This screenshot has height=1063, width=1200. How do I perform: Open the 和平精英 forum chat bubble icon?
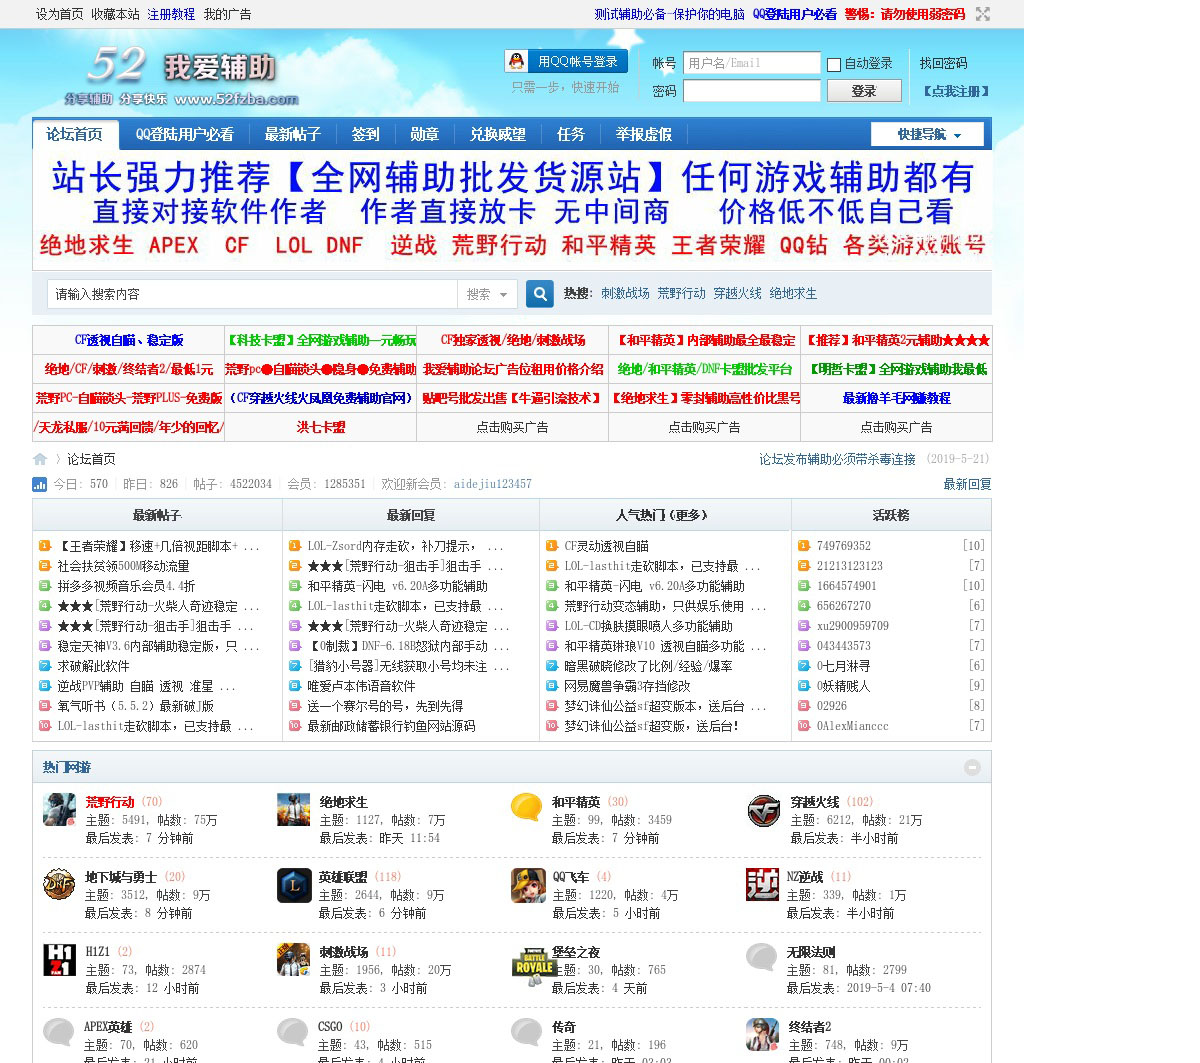(x=527, y=809)
